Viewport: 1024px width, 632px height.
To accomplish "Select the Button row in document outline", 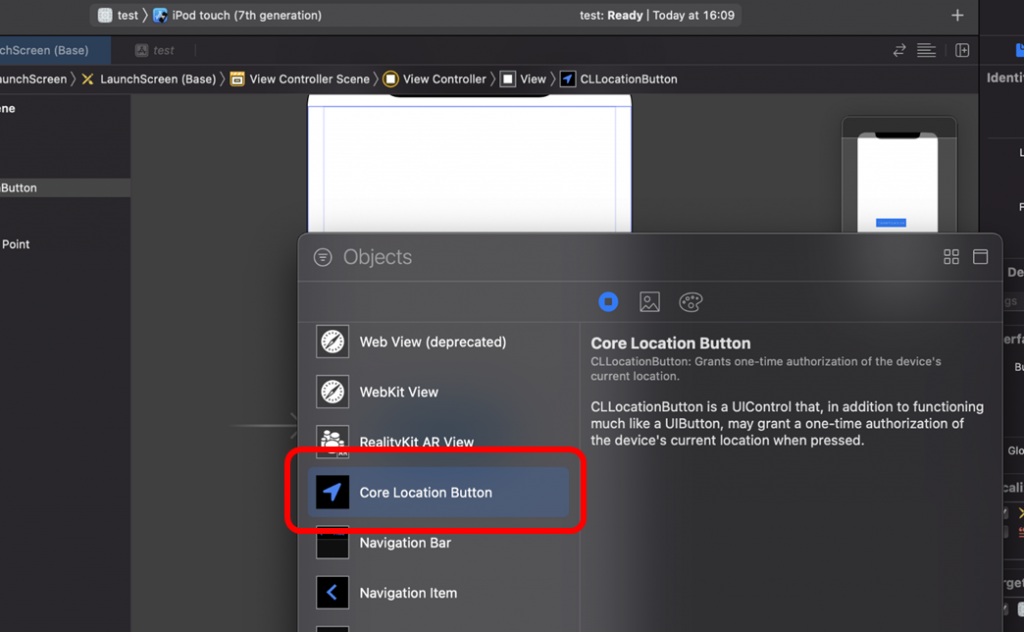I will tap(65, 188).
